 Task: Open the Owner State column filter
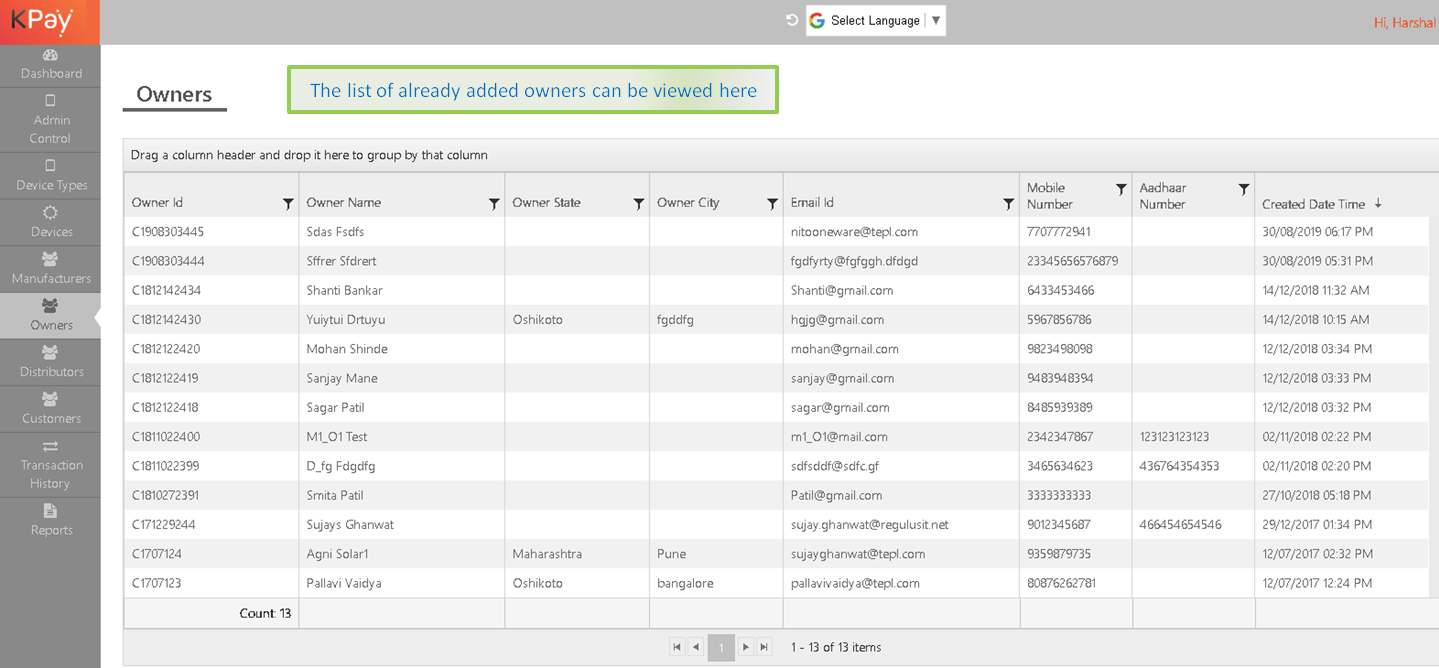pyautogui.click(x=639, y=204)
